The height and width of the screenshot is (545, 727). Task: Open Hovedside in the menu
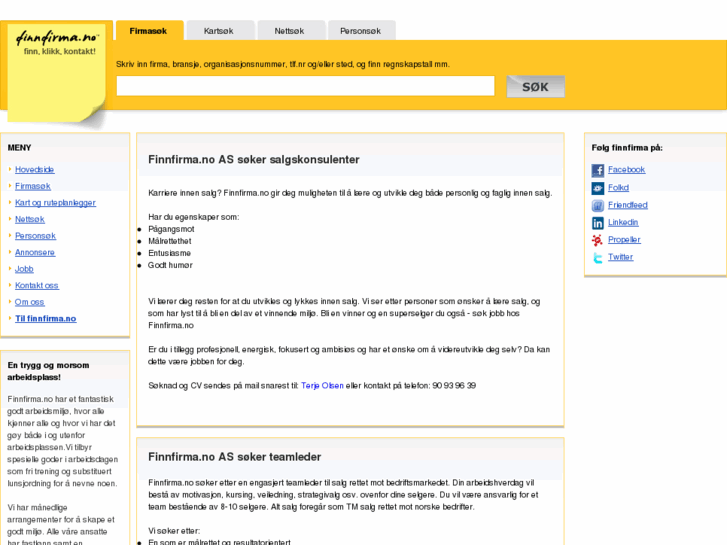[x=35, y=169]
